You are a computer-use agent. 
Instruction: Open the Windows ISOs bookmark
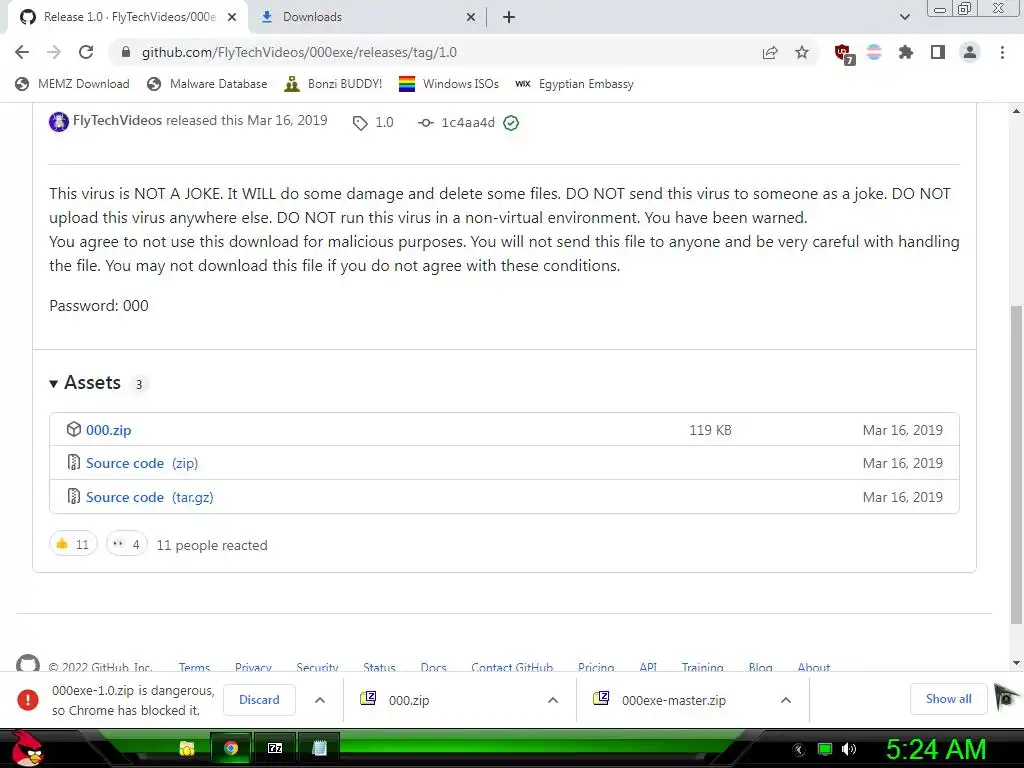click(x=449, y=84)
